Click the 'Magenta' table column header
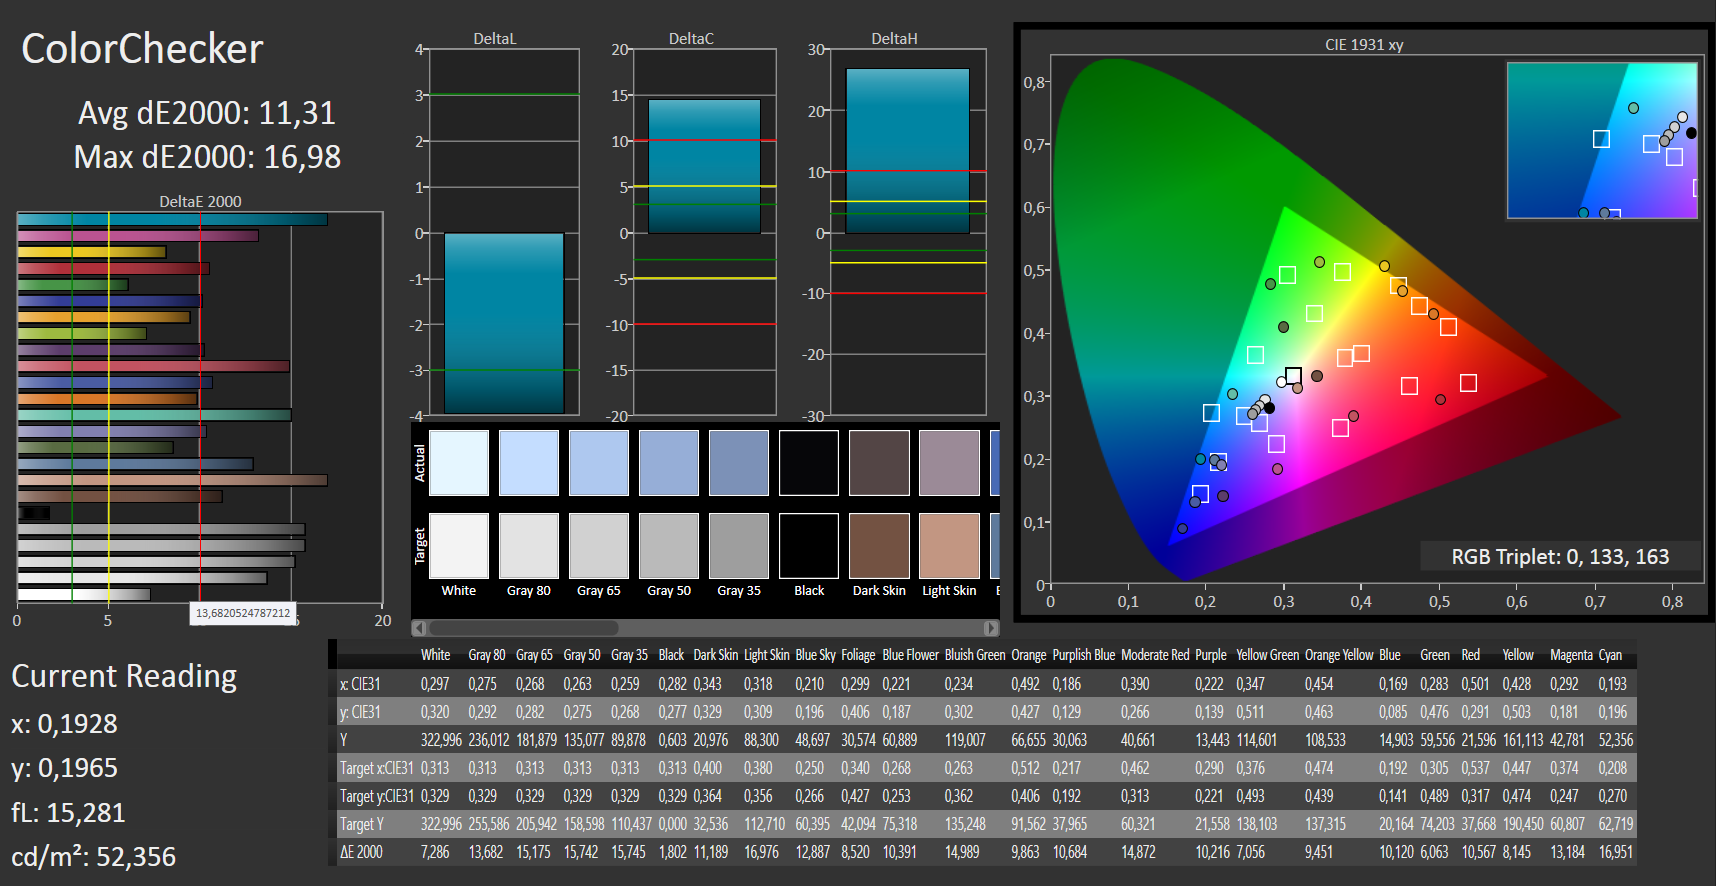Screen dimensions: 1716x886 point(1571,655)
